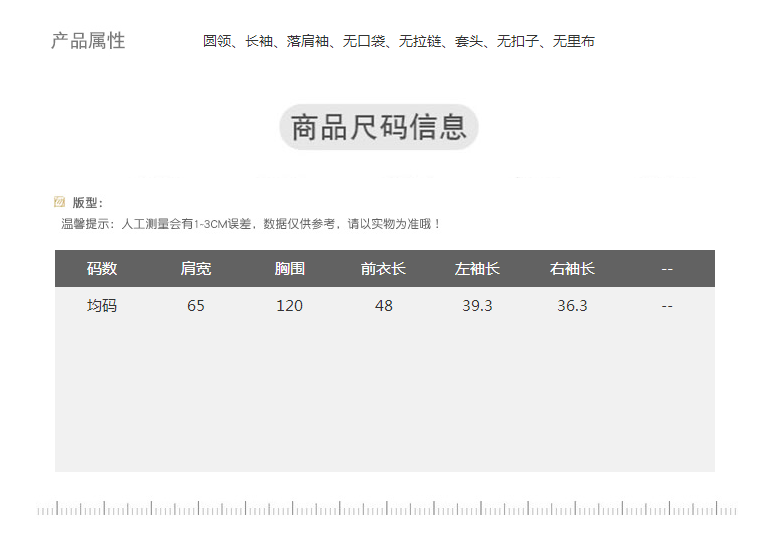Click the small icon beside 版型
This screenshot has height=556, width=779.
click(x=59, y=202)
